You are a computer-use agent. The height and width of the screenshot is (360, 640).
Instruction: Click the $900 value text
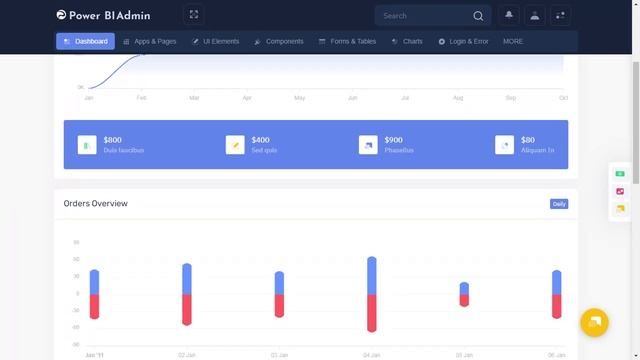(x=393, y=140)
